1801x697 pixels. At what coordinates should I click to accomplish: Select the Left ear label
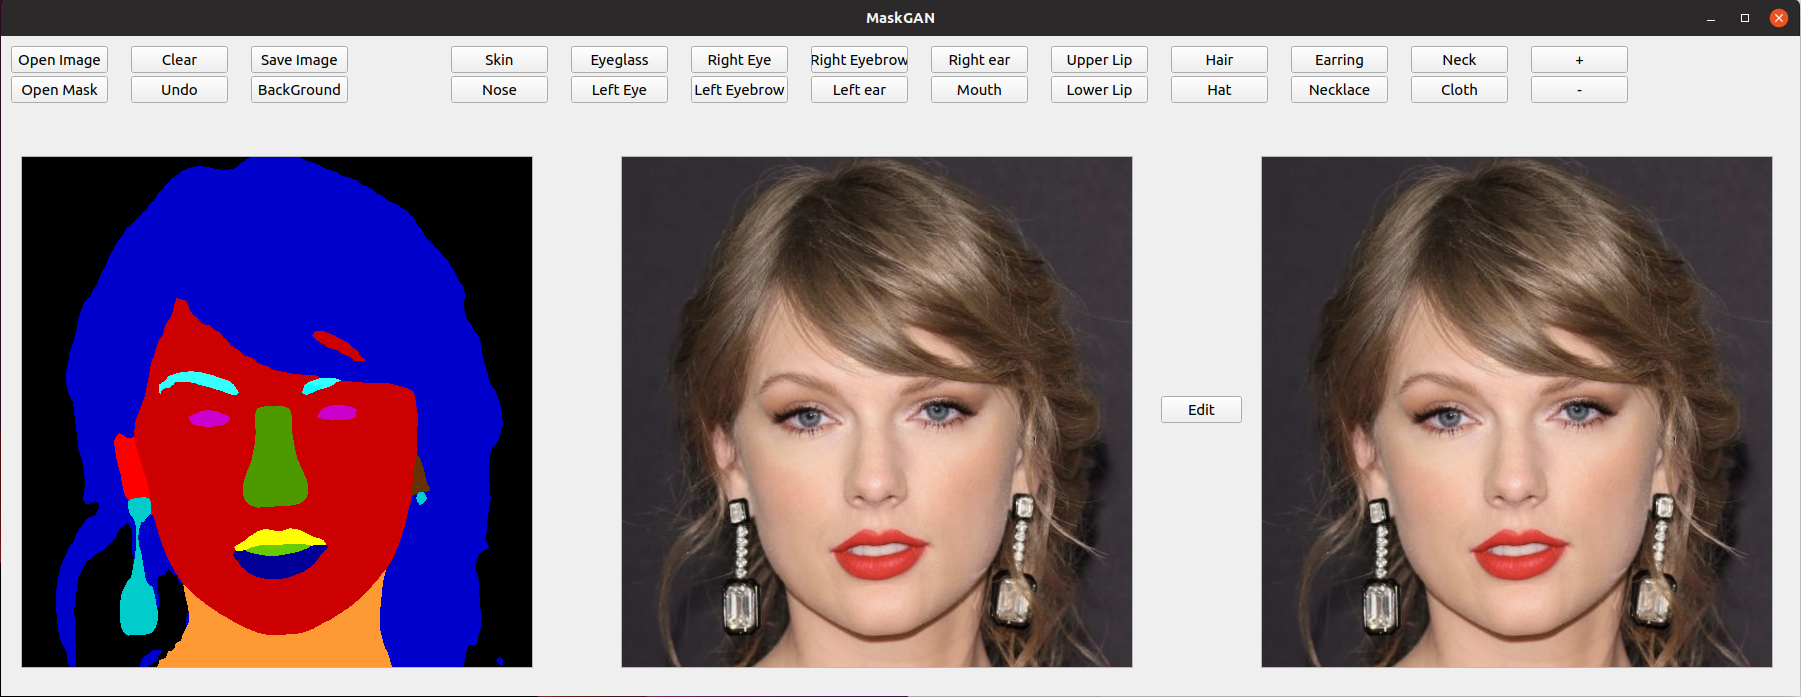859,90
